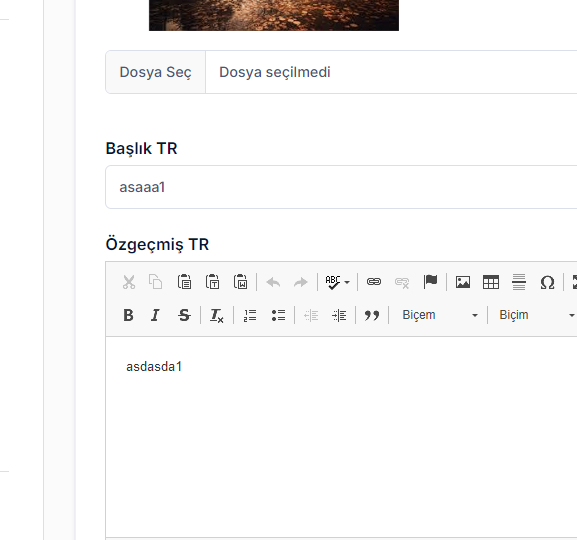Insert a bulleted list
Viewport: 577px width, 540px height.
278,315
